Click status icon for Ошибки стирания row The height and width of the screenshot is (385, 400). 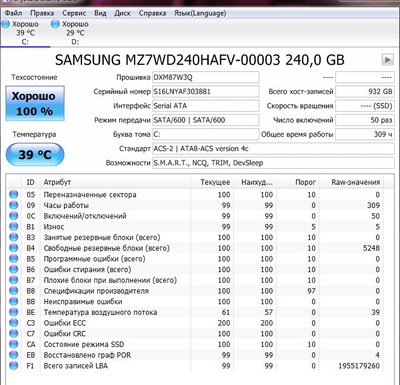(14, 269)
